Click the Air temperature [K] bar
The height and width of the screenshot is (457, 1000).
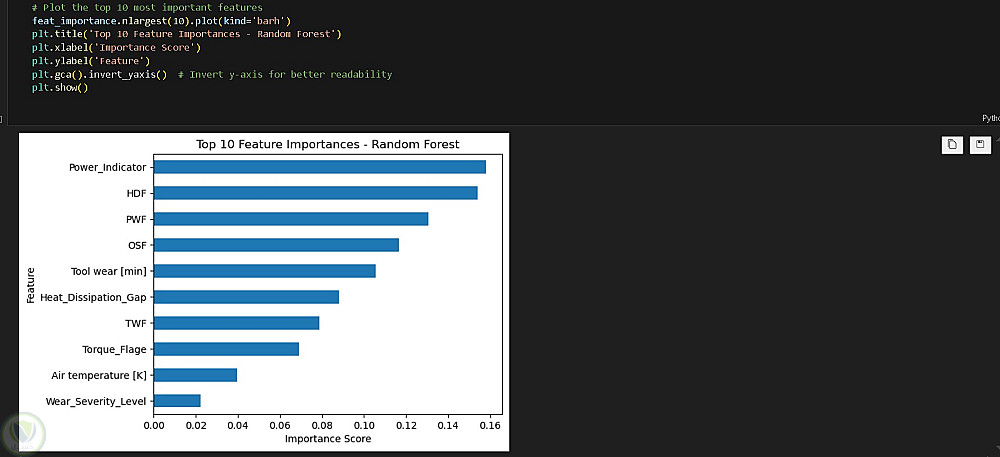195,375
